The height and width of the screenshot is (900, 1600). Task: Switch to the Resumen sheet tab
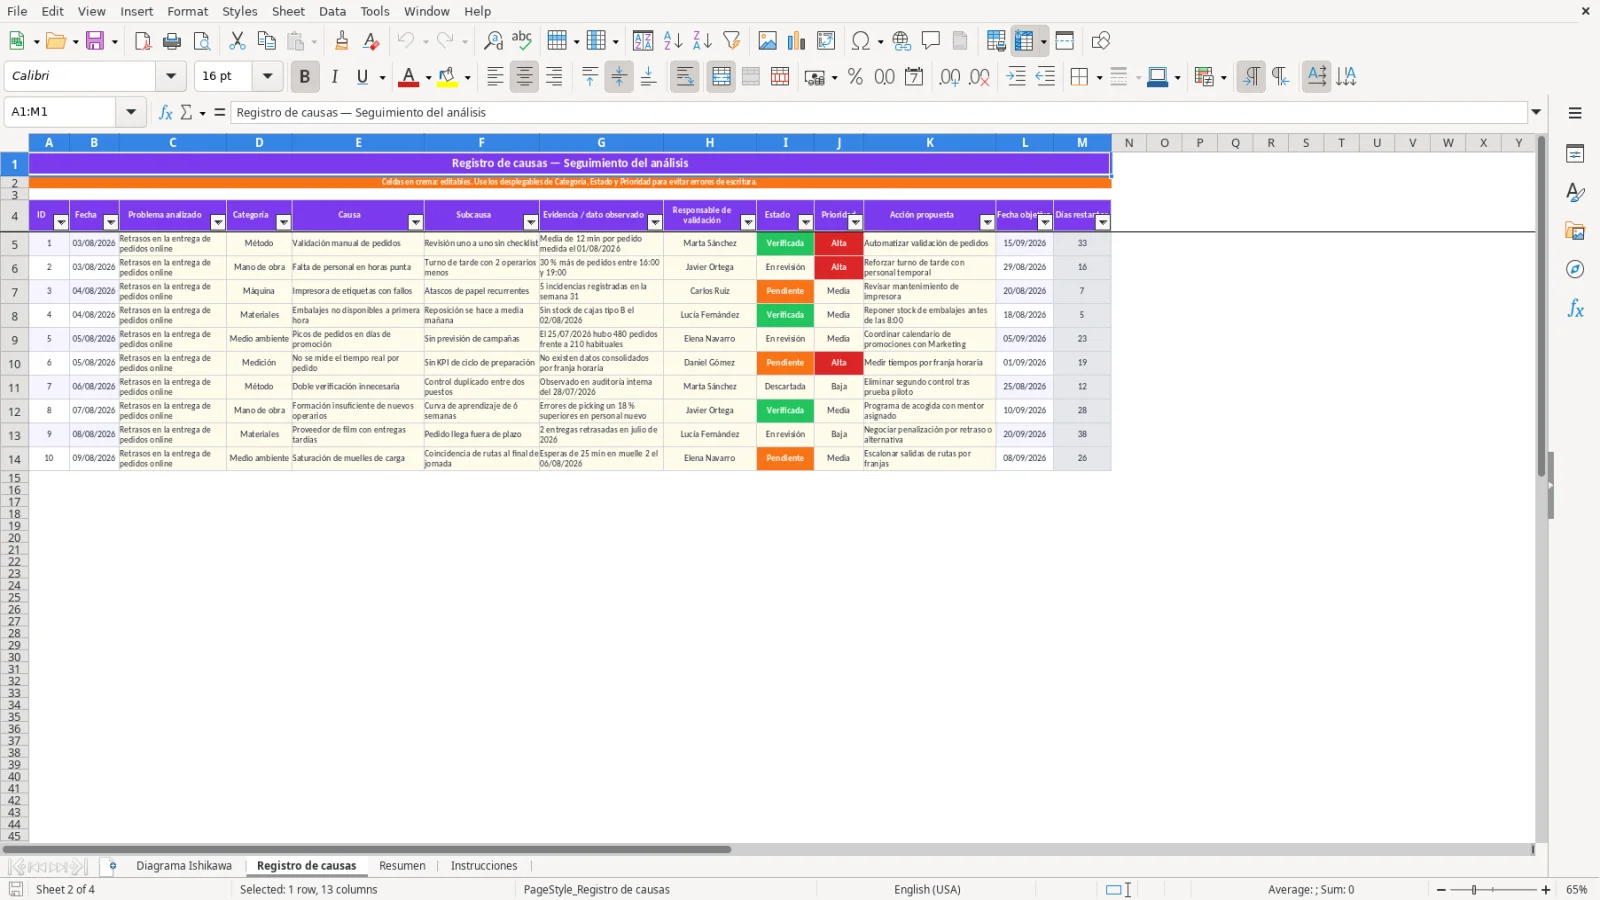pyautogui.click(x=402, y=866)
